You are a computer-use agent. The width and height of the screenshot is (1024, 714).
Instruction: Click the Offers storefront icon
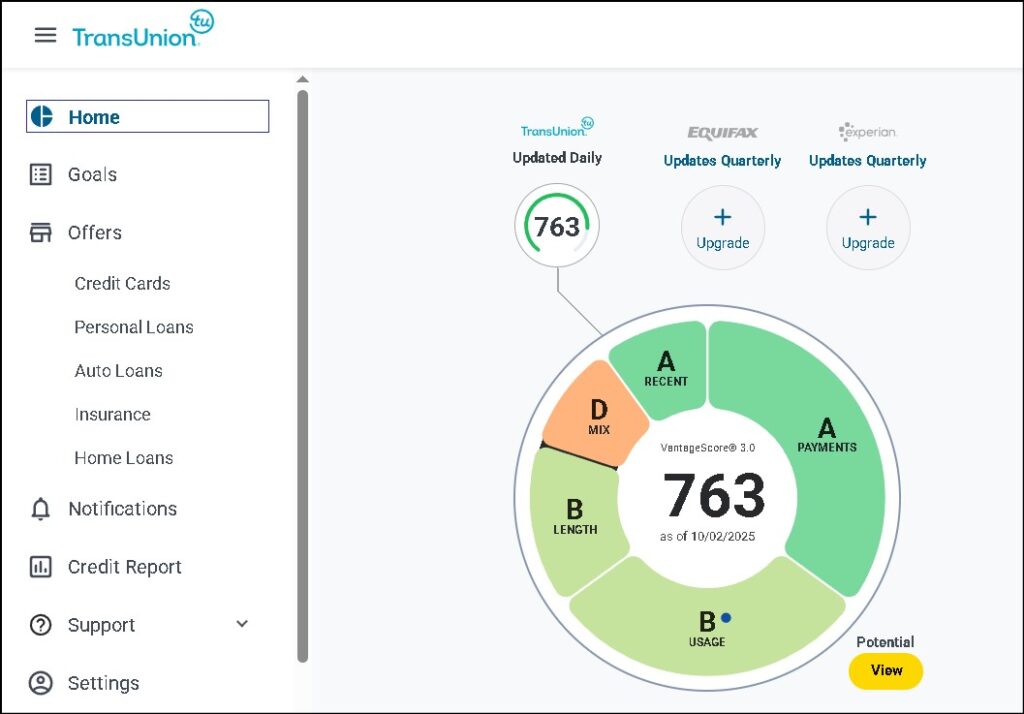pyautogui.click(x=41, y=233)
